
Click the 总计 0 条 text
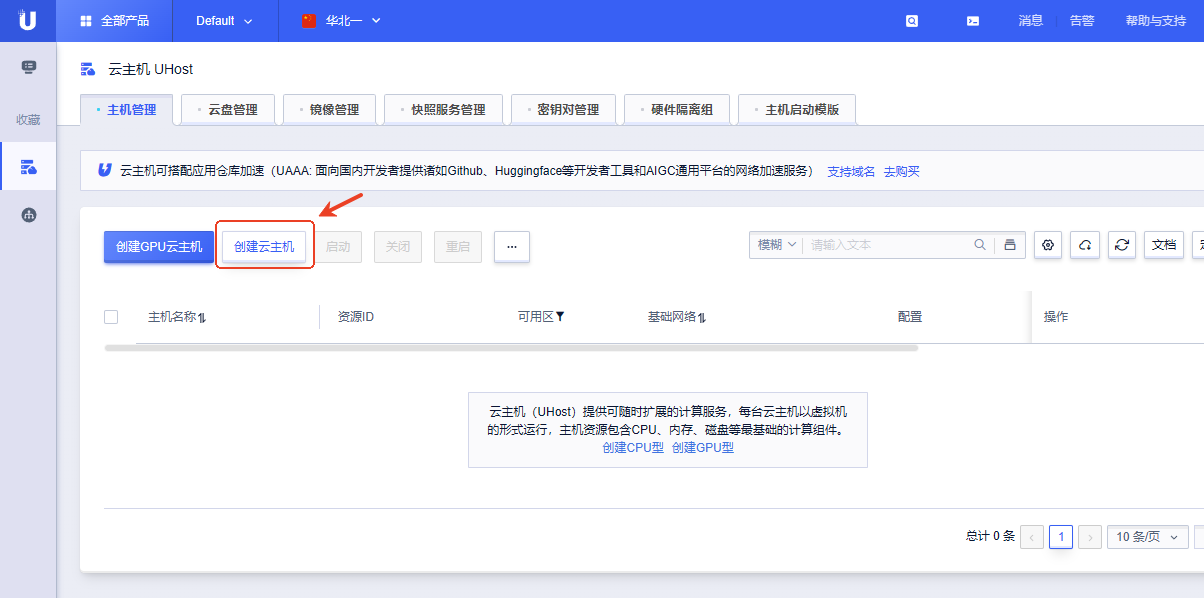point(990,537)
